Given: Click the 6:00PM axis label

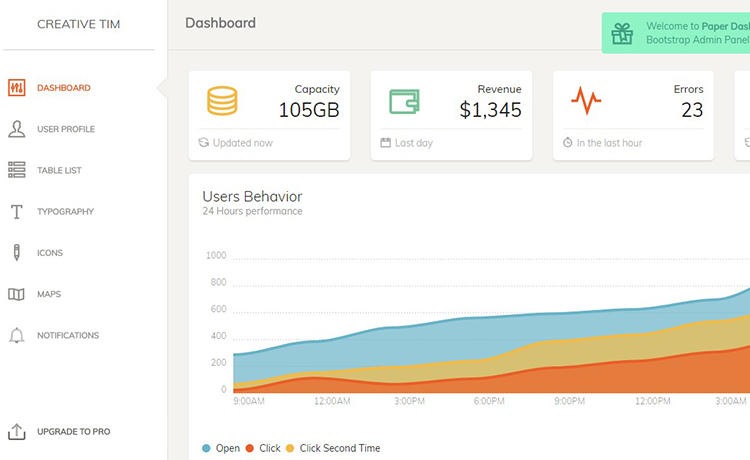Looking at the screenshot, I should pyautogui.click(x=489, y=401).
